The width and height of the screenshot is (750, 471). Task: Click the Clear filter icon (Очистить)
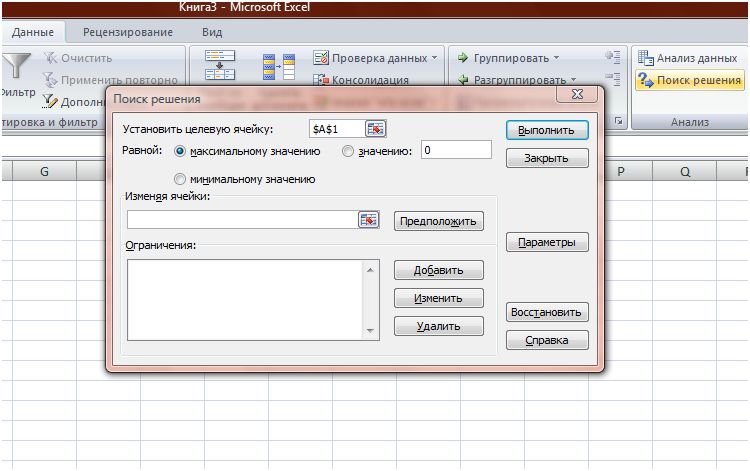tap(50, 58)
